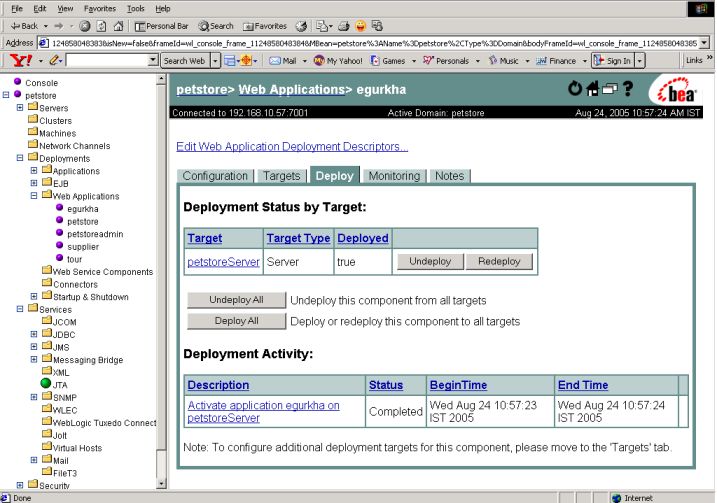Open the Personal Bar toolbar button
The height and width of the screenshot is (503, 717).
click(161, 26)
